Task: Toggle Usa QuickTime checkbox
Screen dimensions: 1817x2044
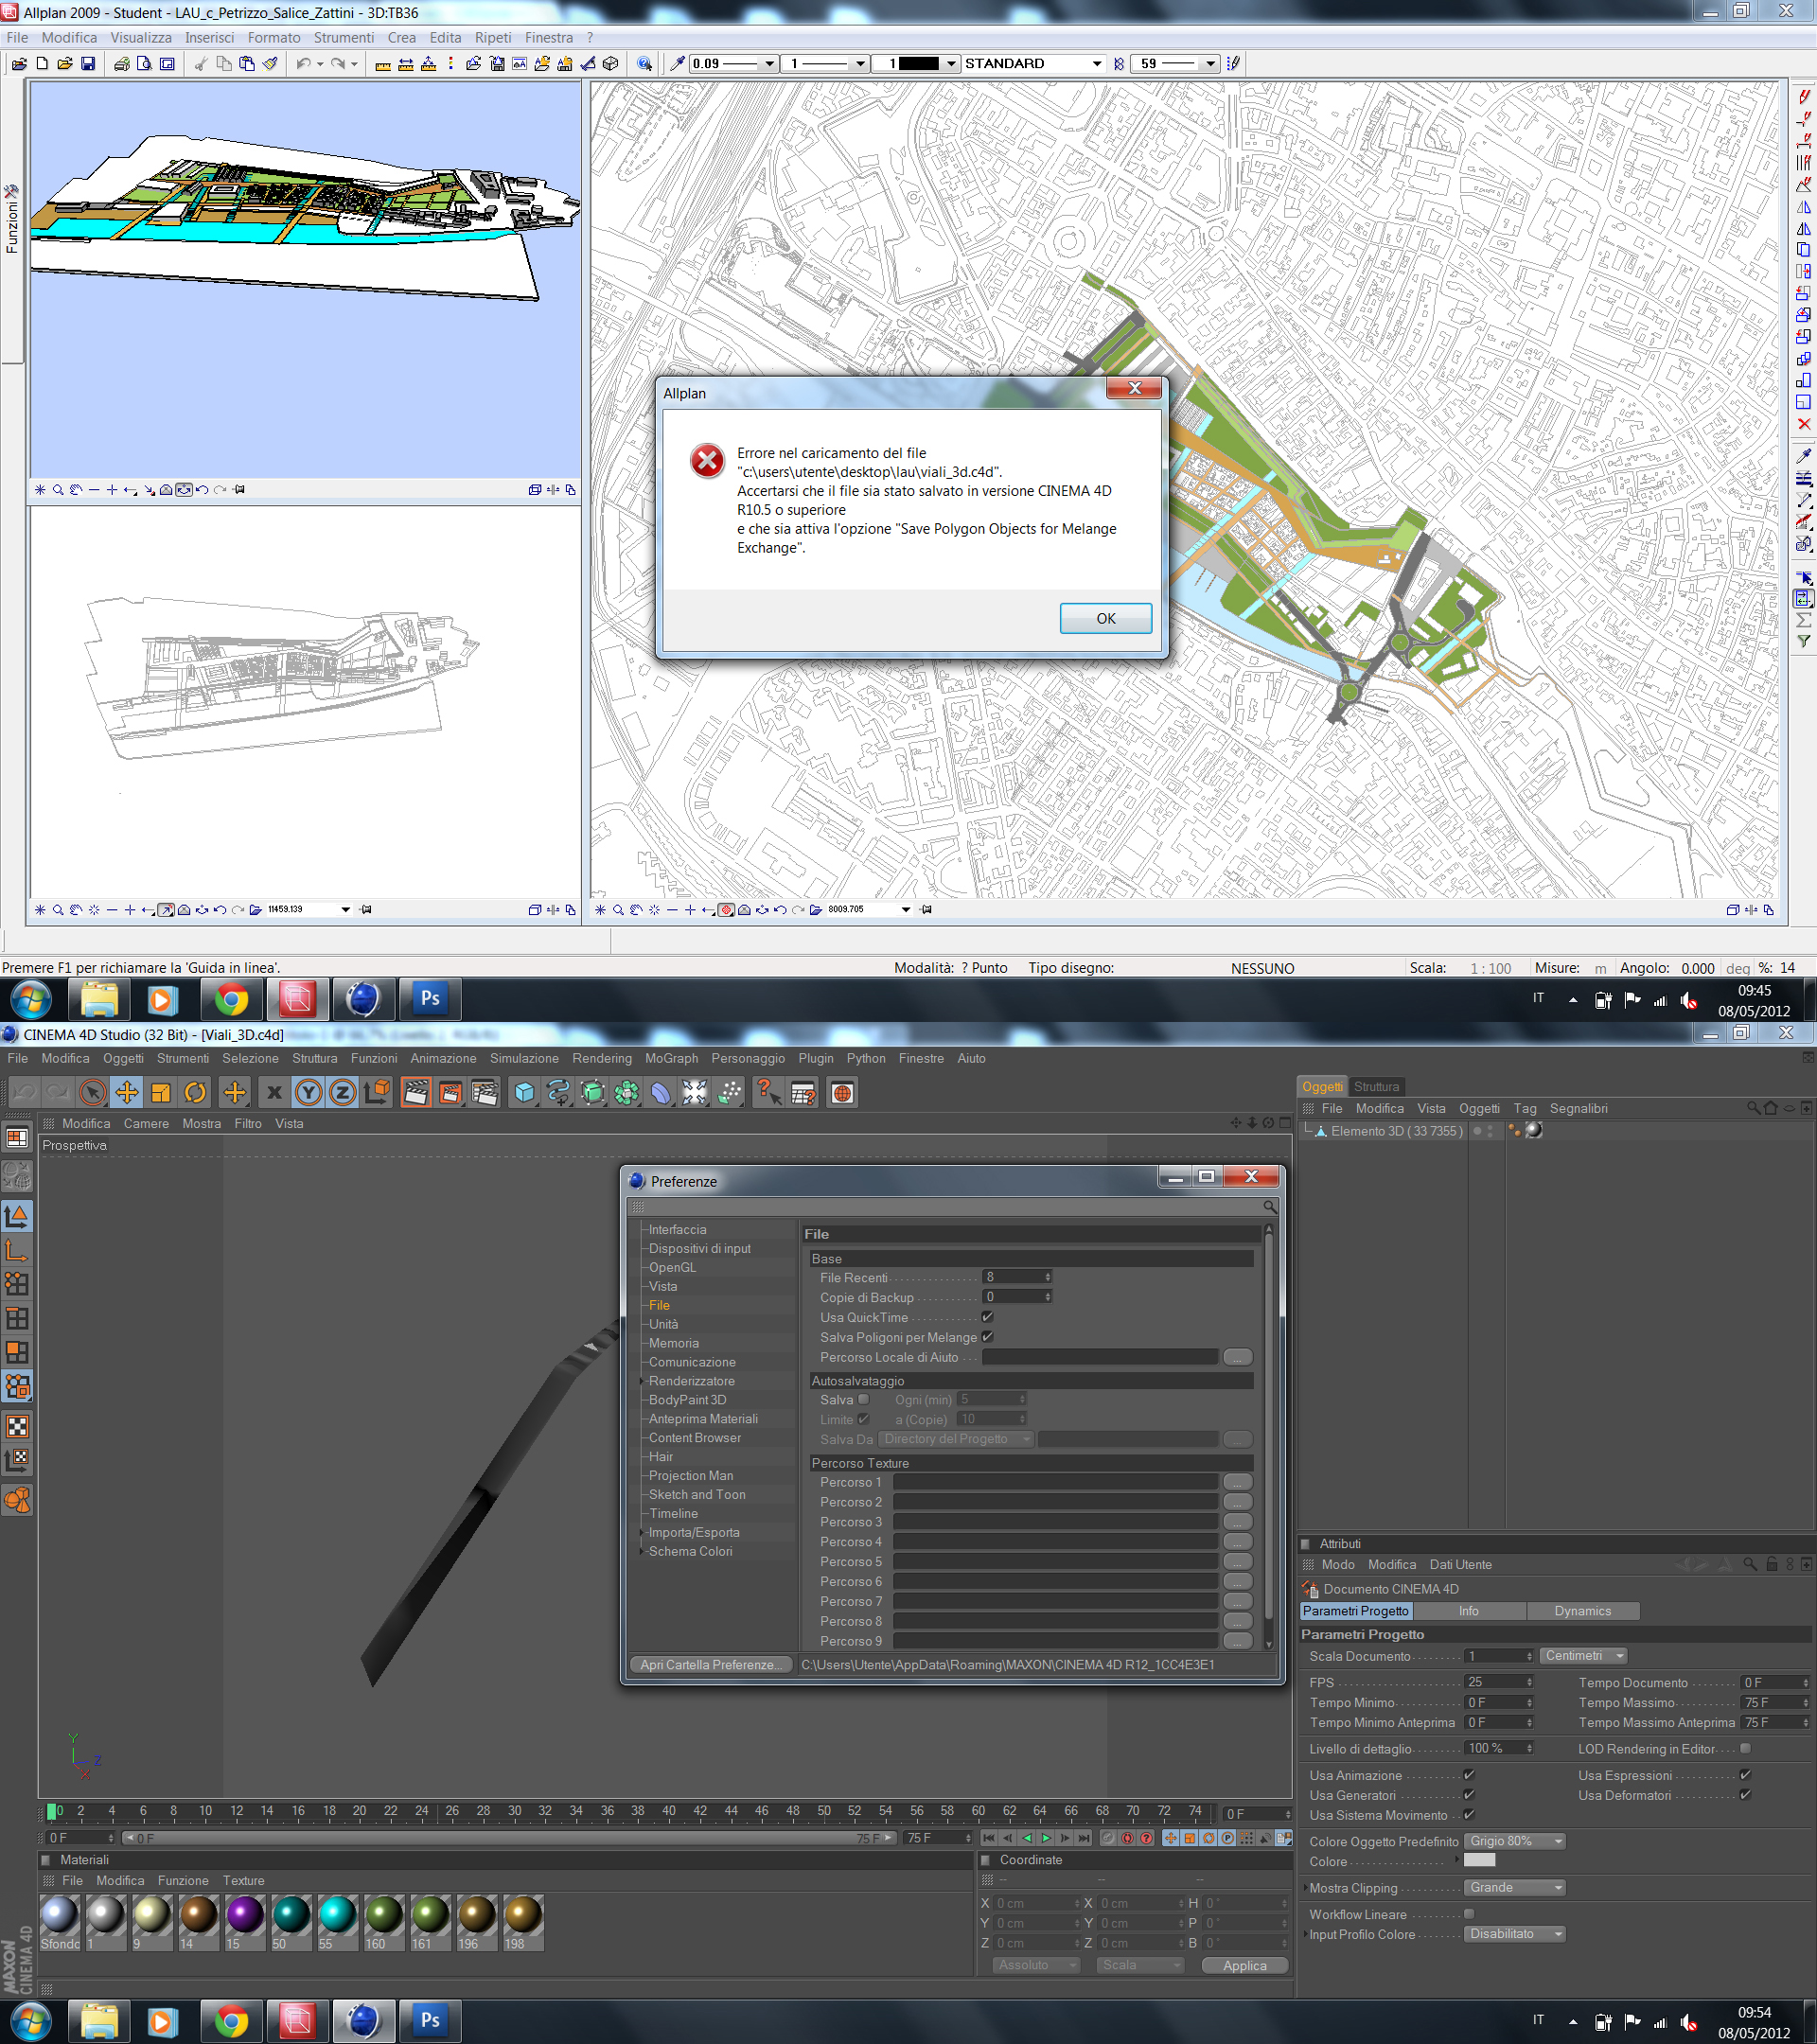Action: (987, 1317)
